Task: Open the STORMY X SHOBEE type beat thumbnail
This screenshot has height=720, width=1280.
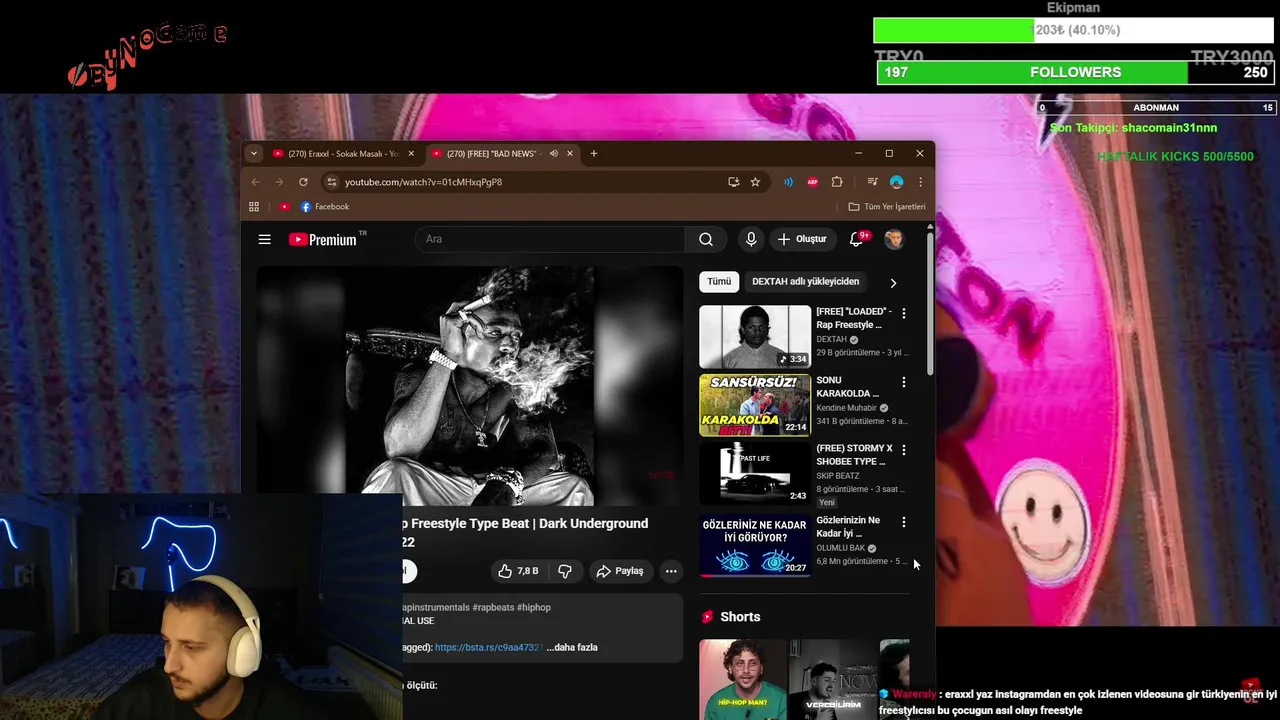Action: click(x=755, y=473)
